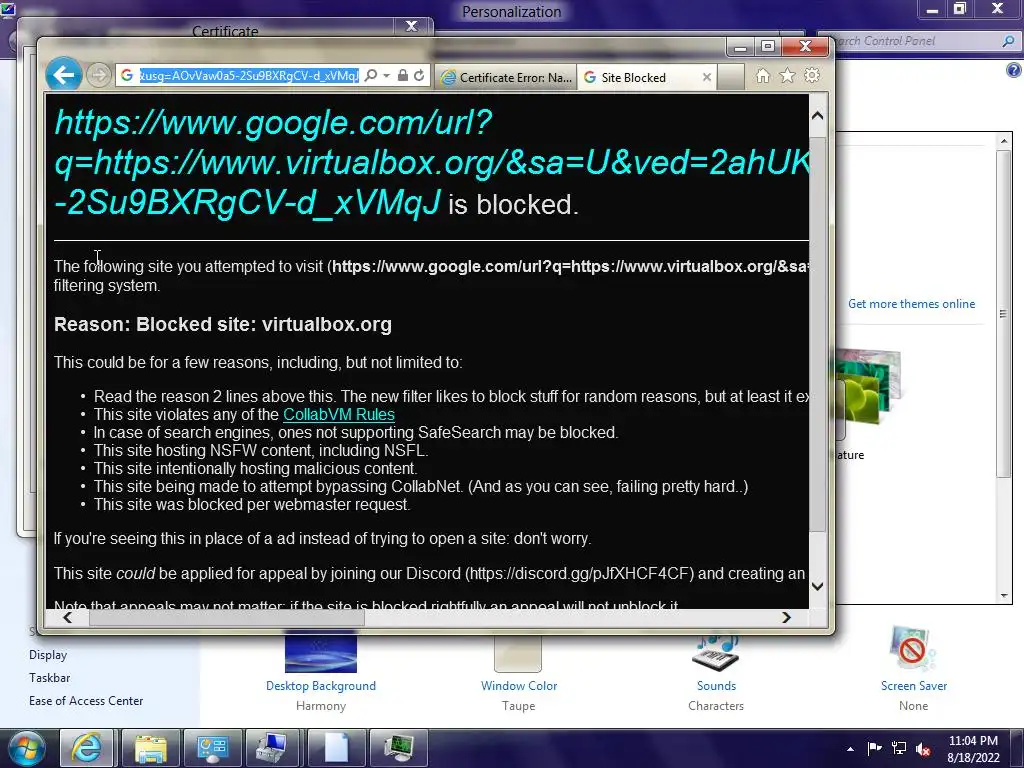Screen dimensions: 1024x768
Task: Click the Screen Saver disabled icon
Action: (x=912, y=650)
